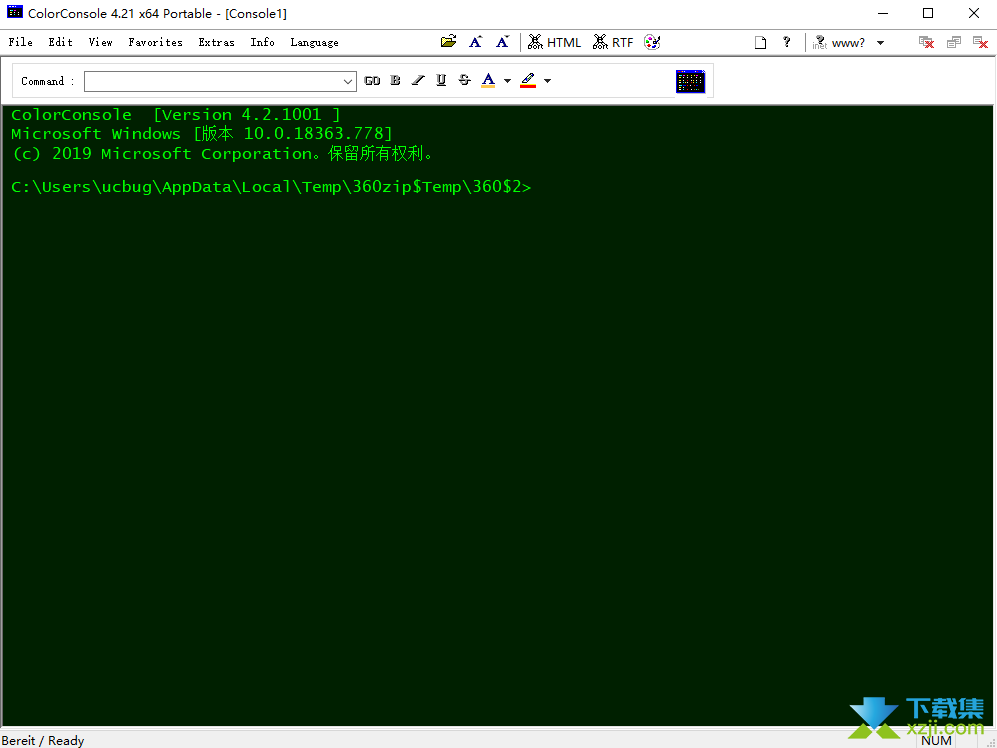
Task: Click the console prompt line ending 360$2>
Action: click(271, 187)
